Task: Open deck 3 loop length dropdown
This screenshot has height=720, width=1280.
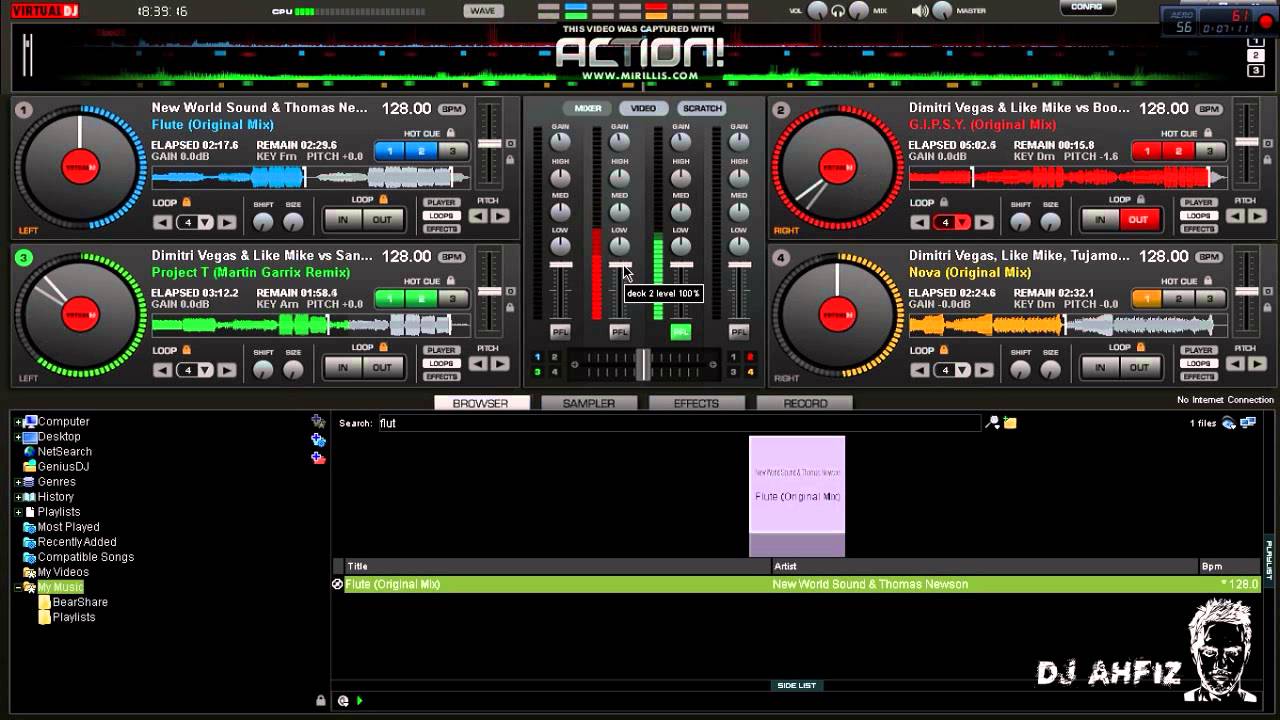Action: pos(205,370)
